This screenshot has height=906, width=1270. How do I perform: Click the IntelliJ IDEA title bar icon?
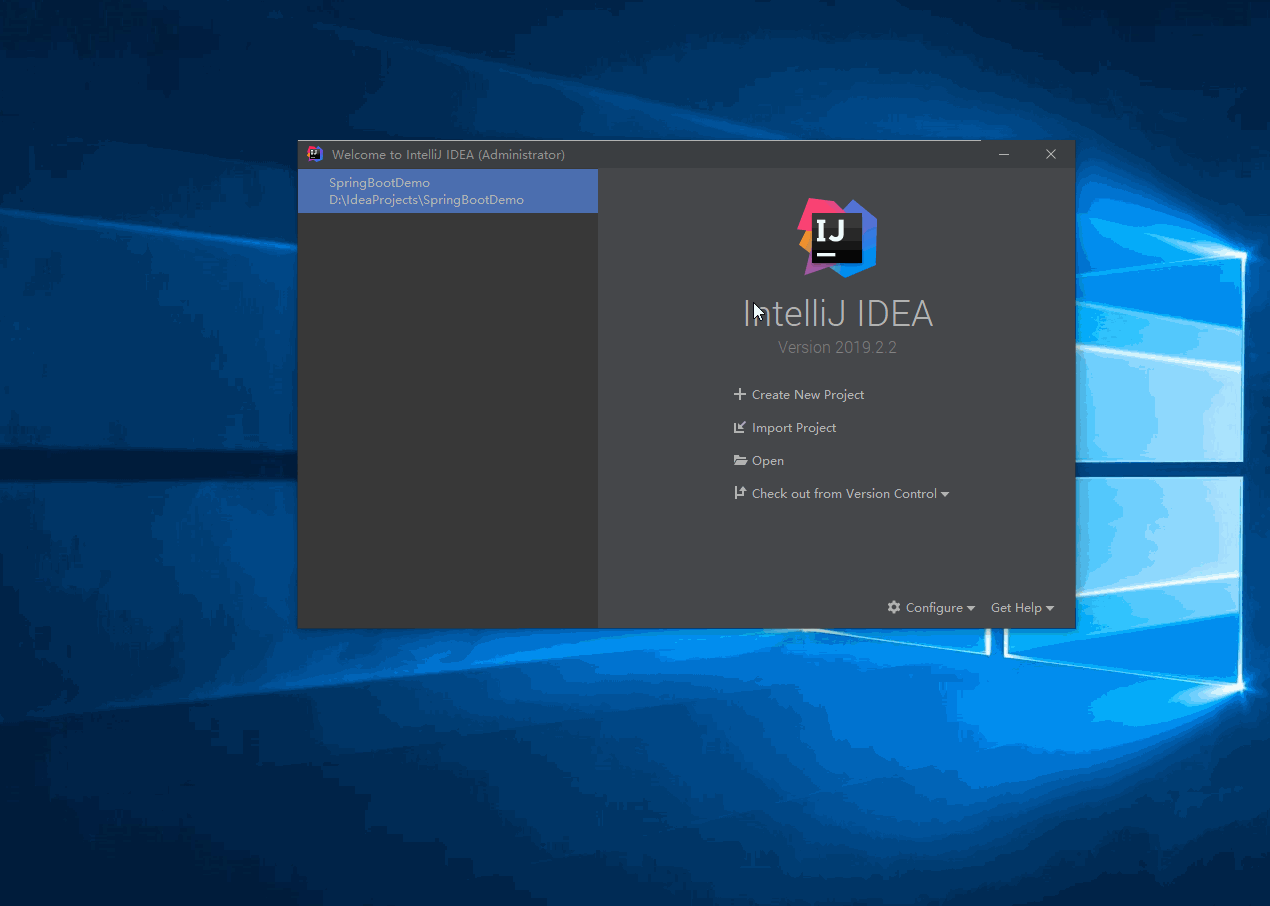(315, 154)
